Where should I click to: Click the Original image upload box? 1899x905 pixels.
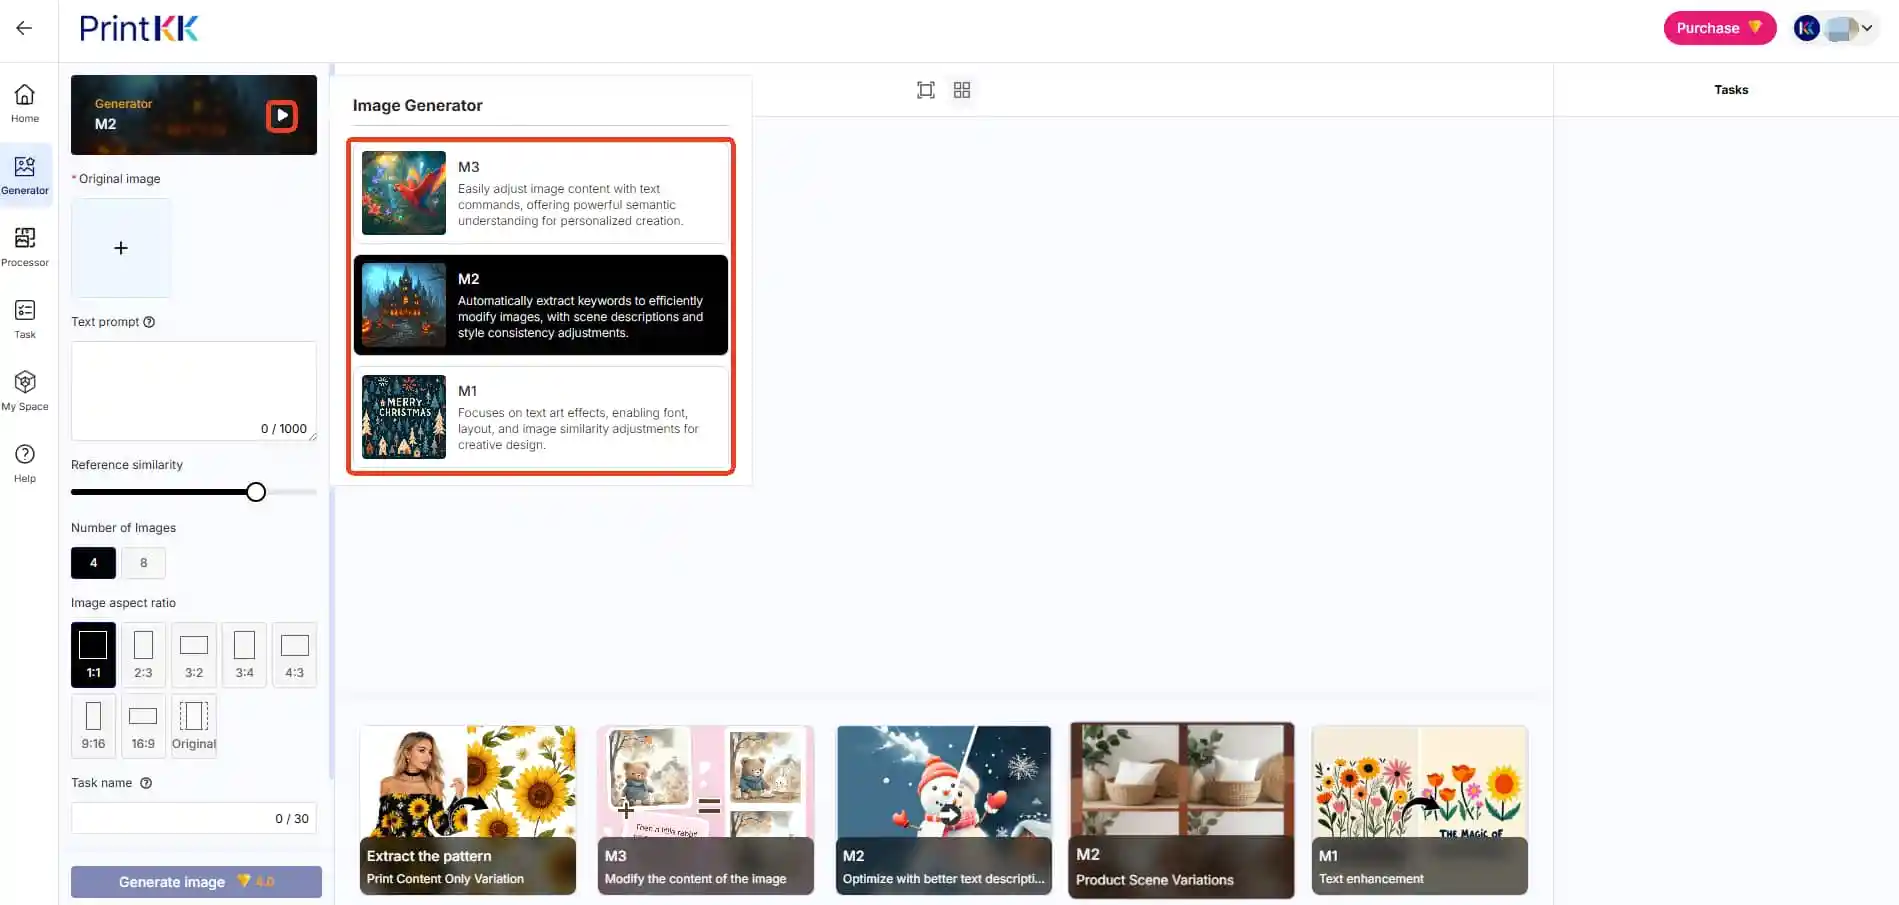121,248
